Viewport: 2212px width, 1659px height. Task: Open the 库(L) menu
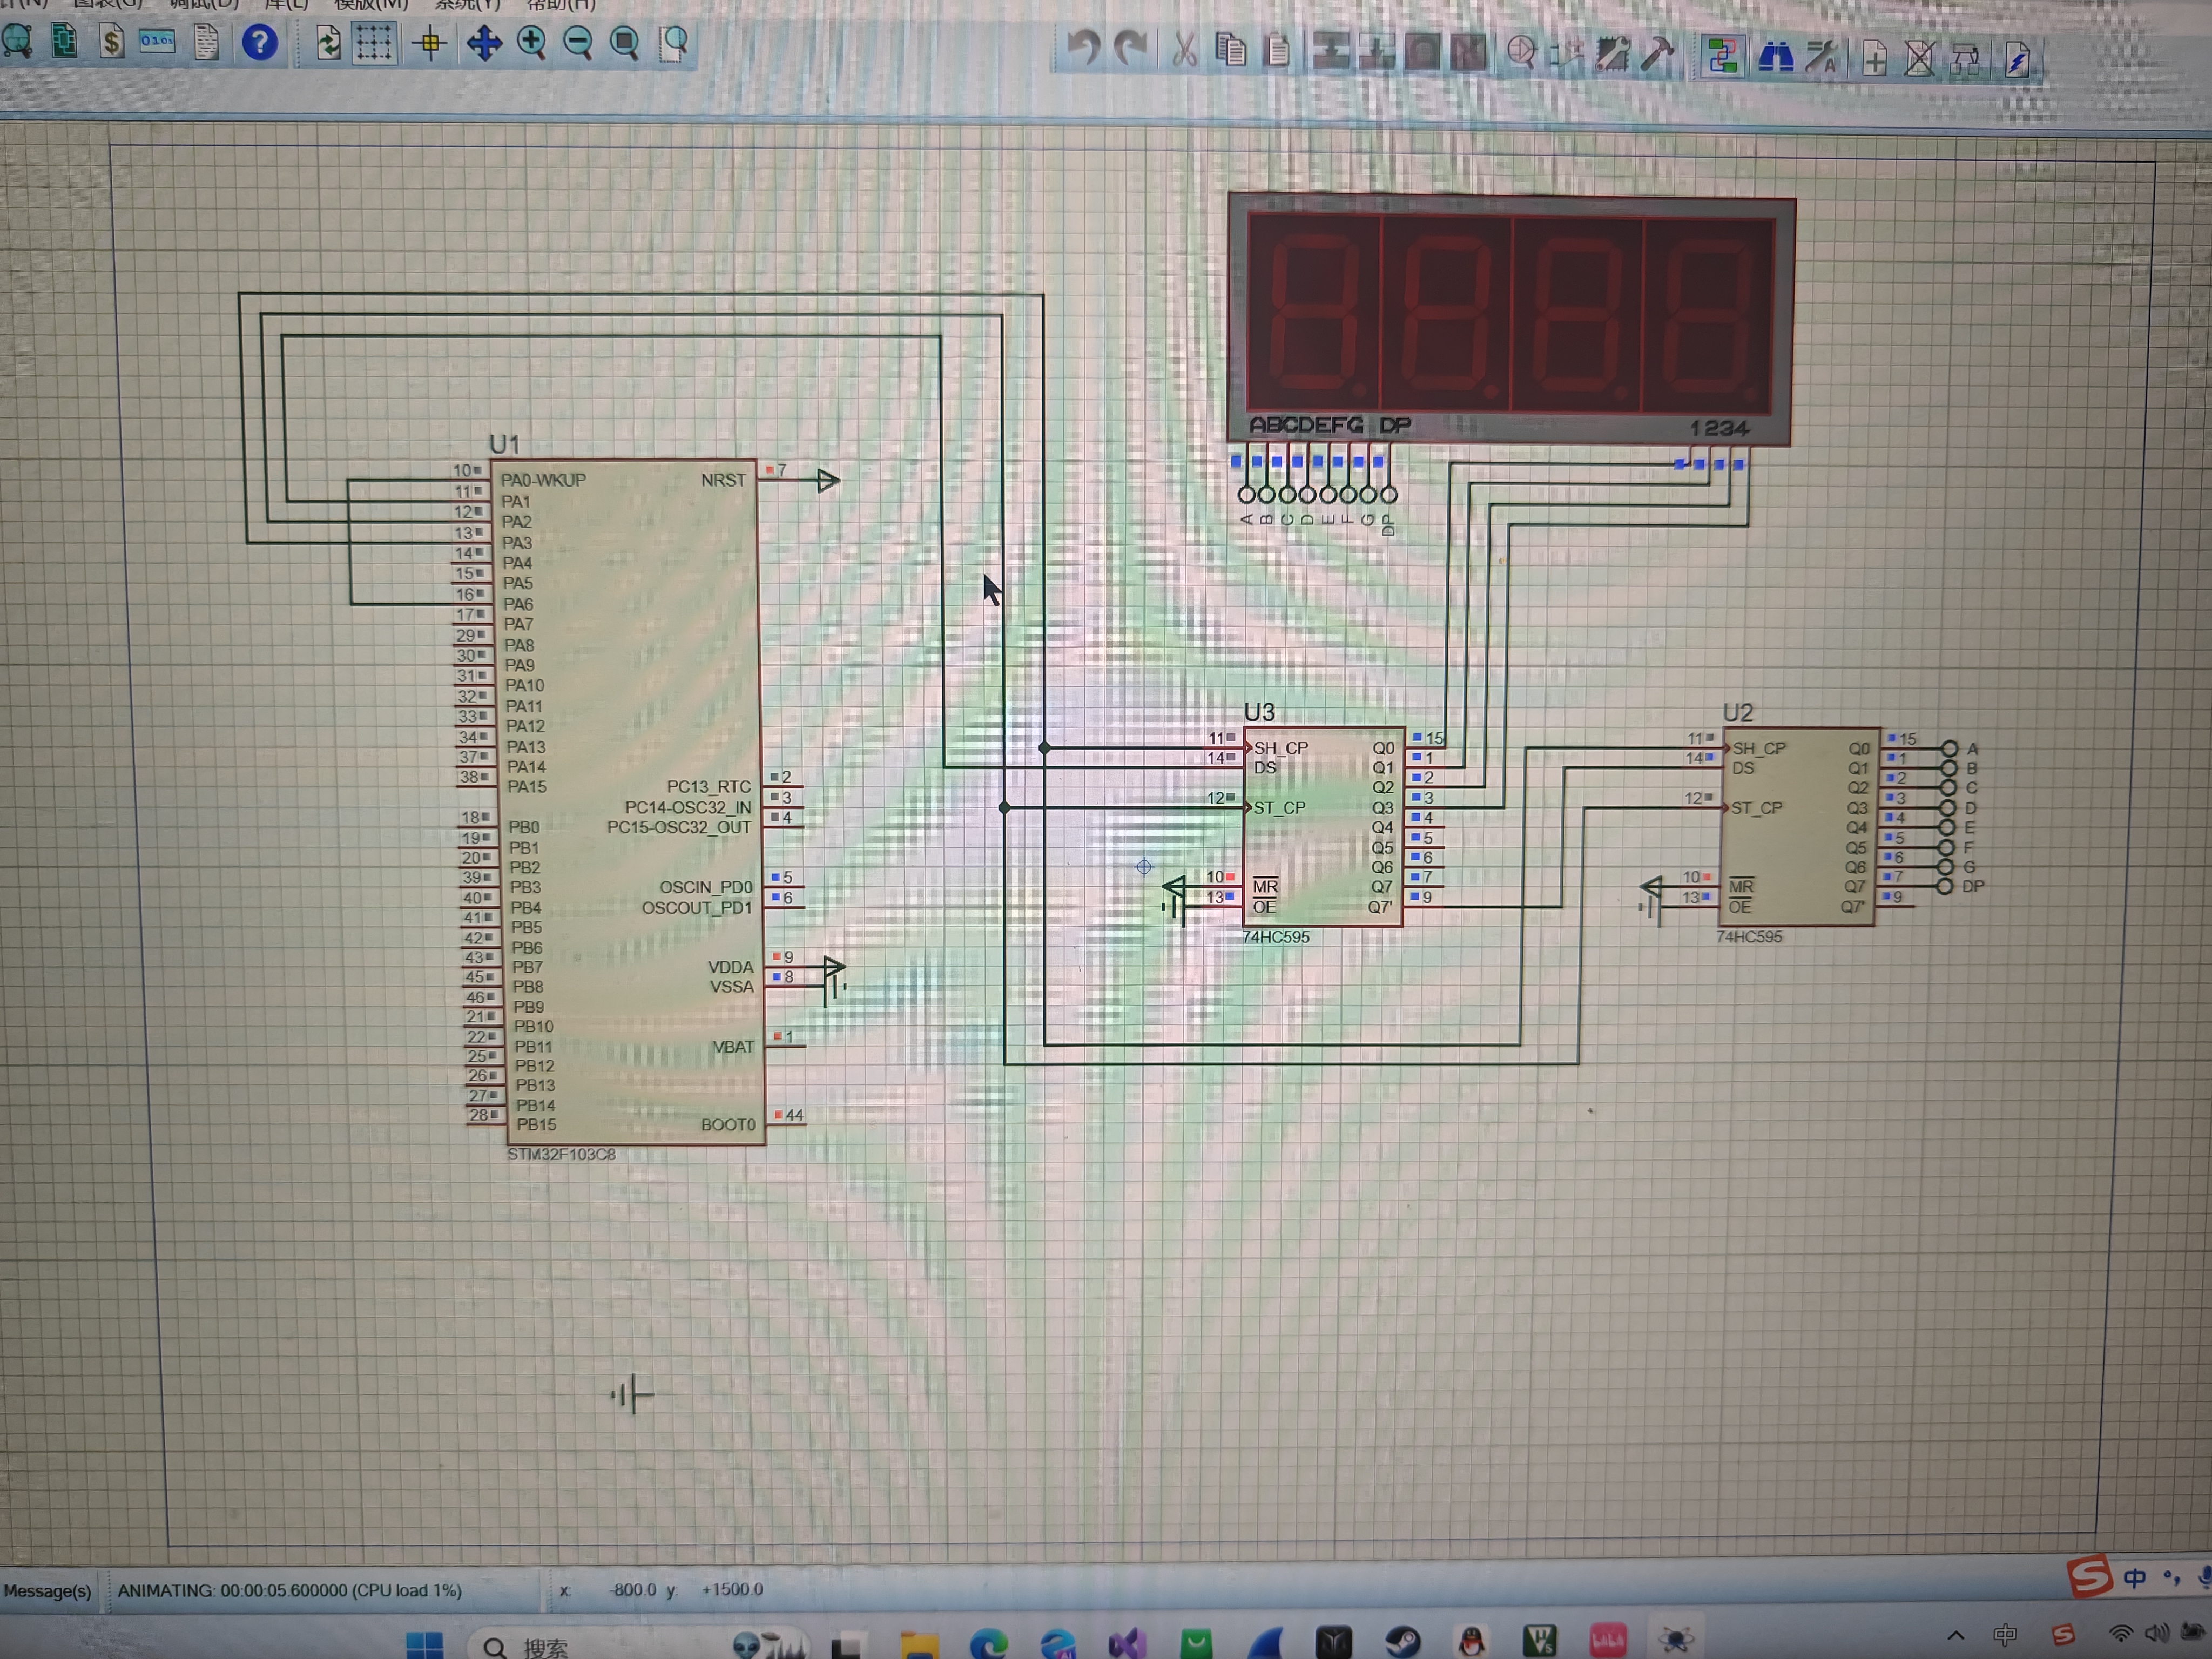(286, 5)
